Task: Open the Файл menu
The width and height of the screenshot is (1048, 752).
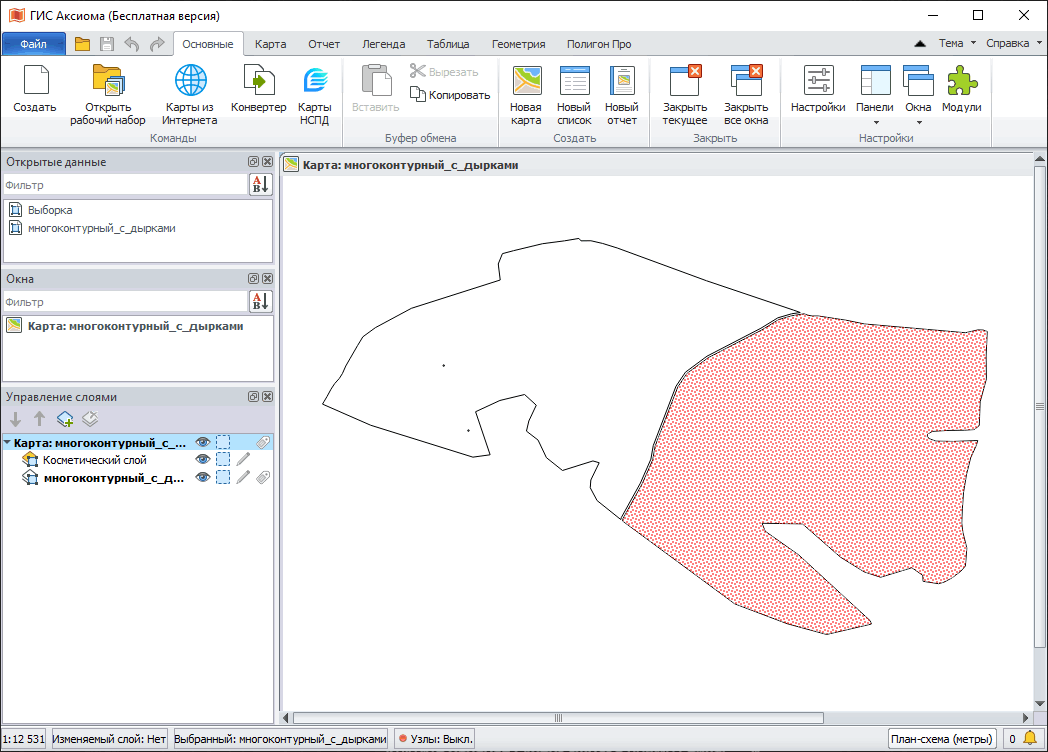Action: coord(33,44)
